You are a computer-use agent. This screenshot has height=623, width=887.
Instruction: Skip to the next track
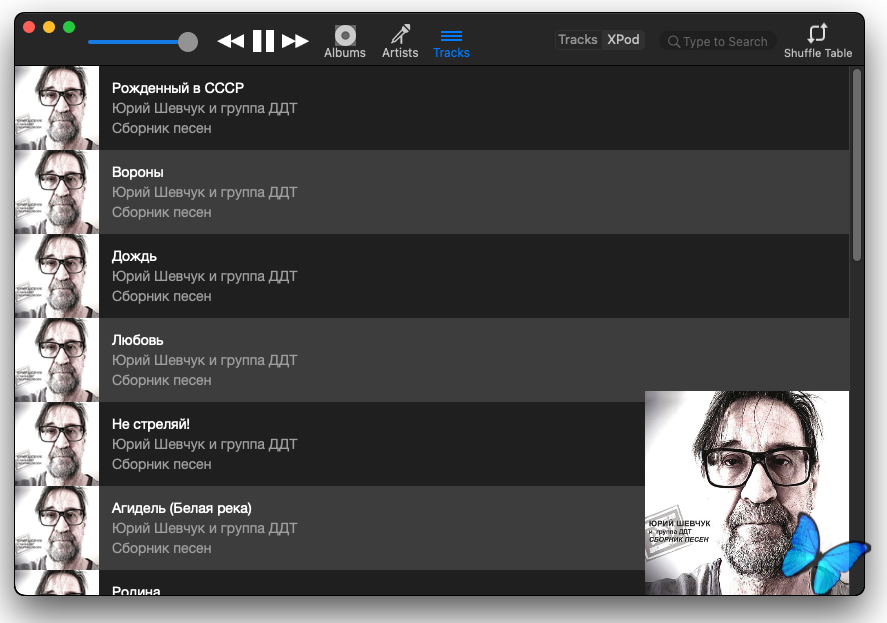point(295,41)
